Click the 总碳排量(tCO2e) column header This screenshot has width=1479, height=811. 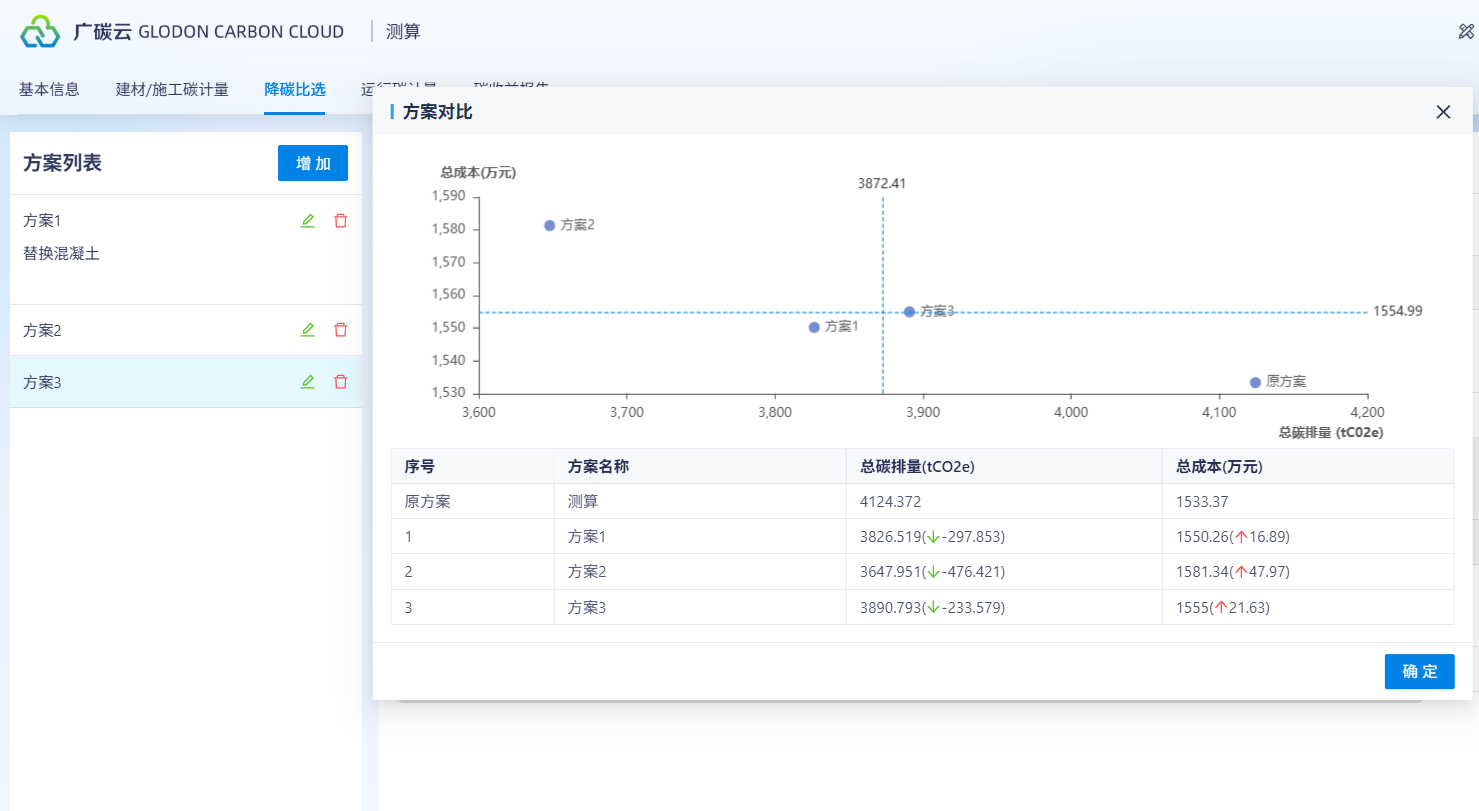917,466
